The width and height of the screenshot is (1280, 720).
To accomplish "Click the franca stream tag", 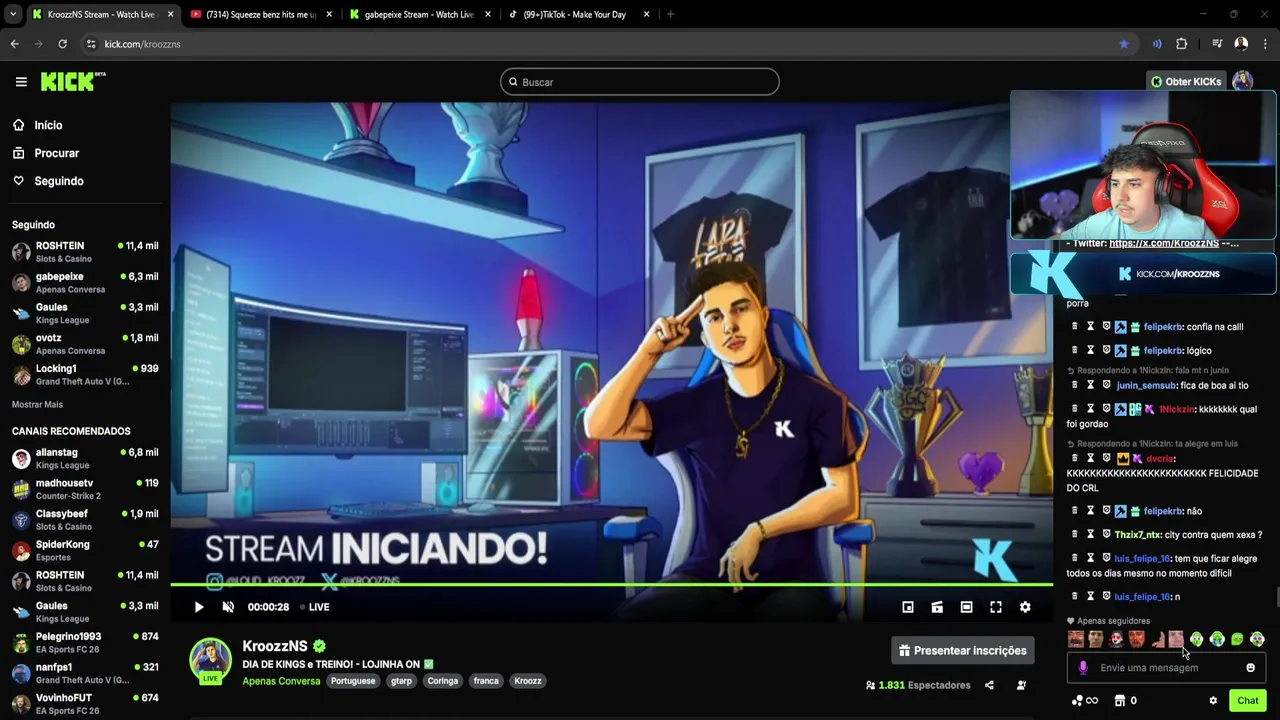I will click(x=486, y=681).
